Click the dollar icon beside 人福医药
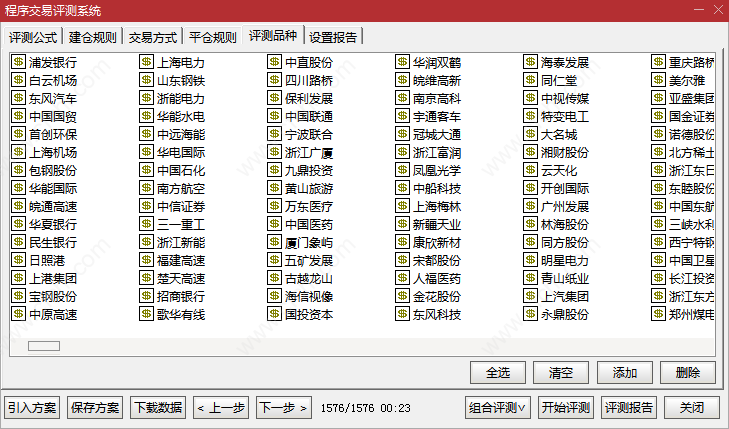Viewport: 729px width, 429px height. [x=402, y=278]
